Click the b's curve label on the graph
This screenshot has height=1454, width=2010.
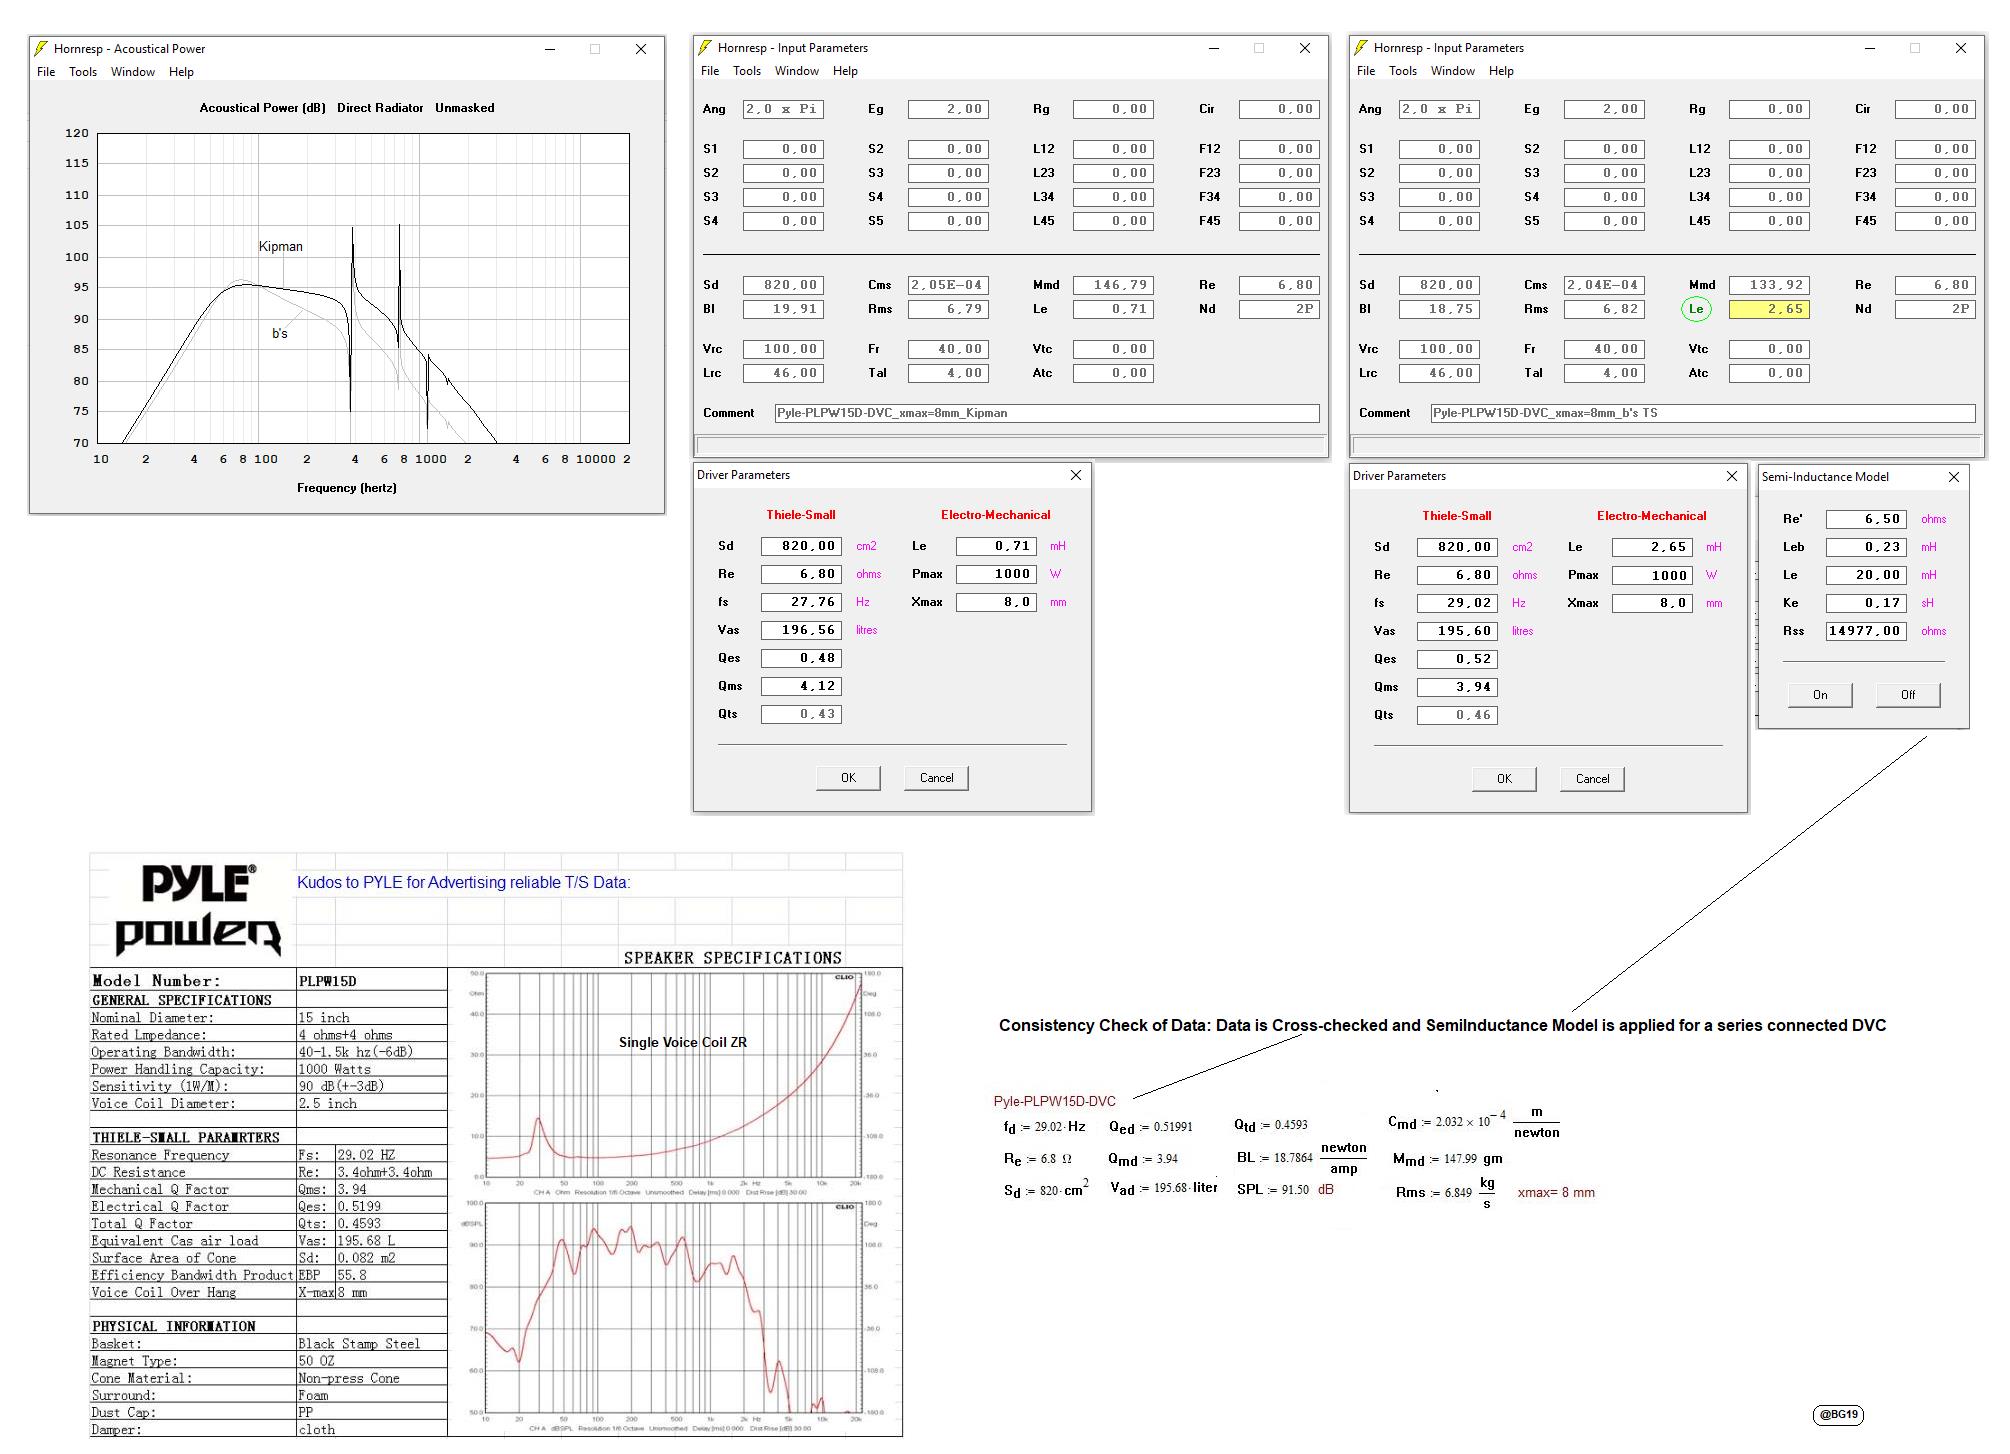[280, 333]
